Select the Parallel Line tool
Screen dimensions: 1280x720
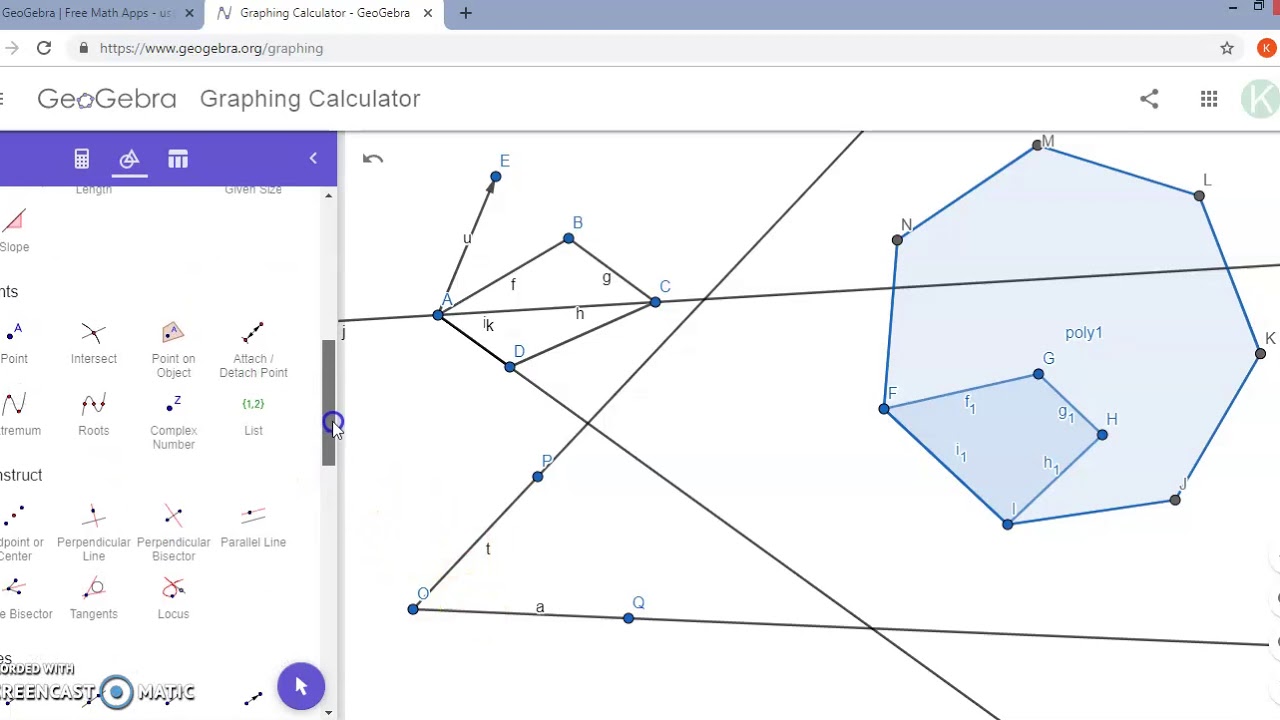click(253, 526)
